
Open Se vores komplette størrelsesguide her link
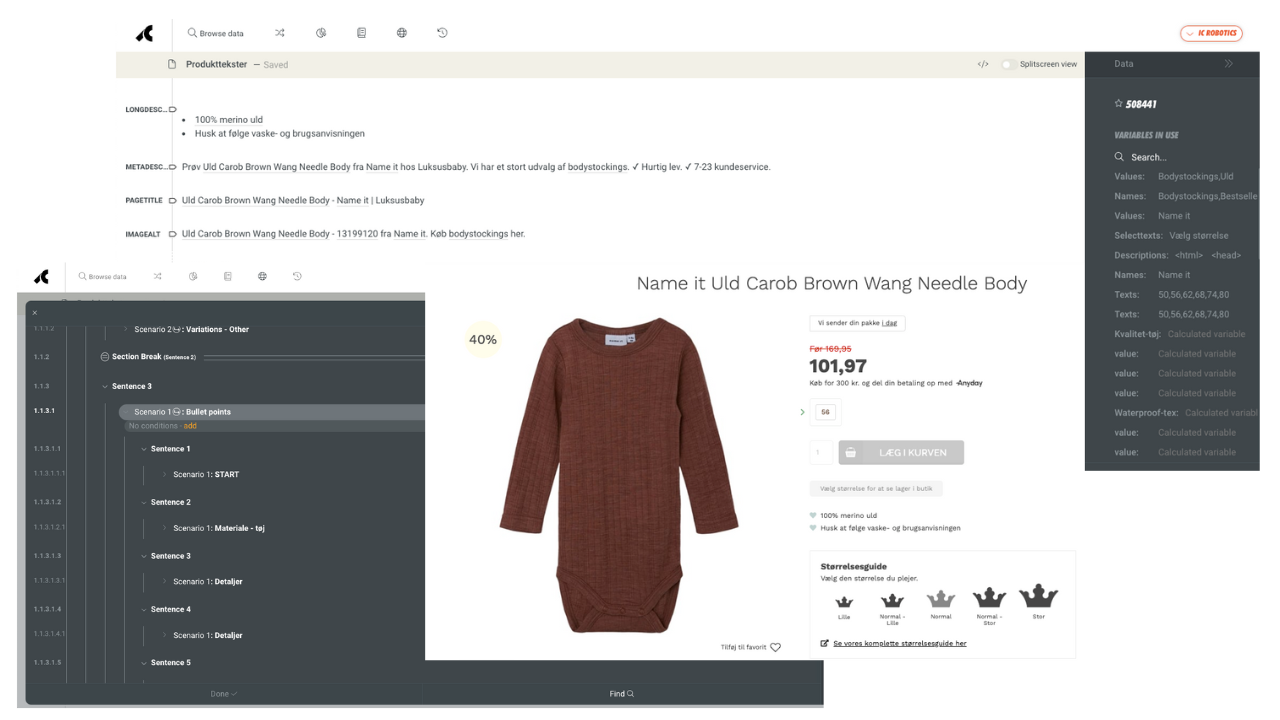(x=900, y=643)
